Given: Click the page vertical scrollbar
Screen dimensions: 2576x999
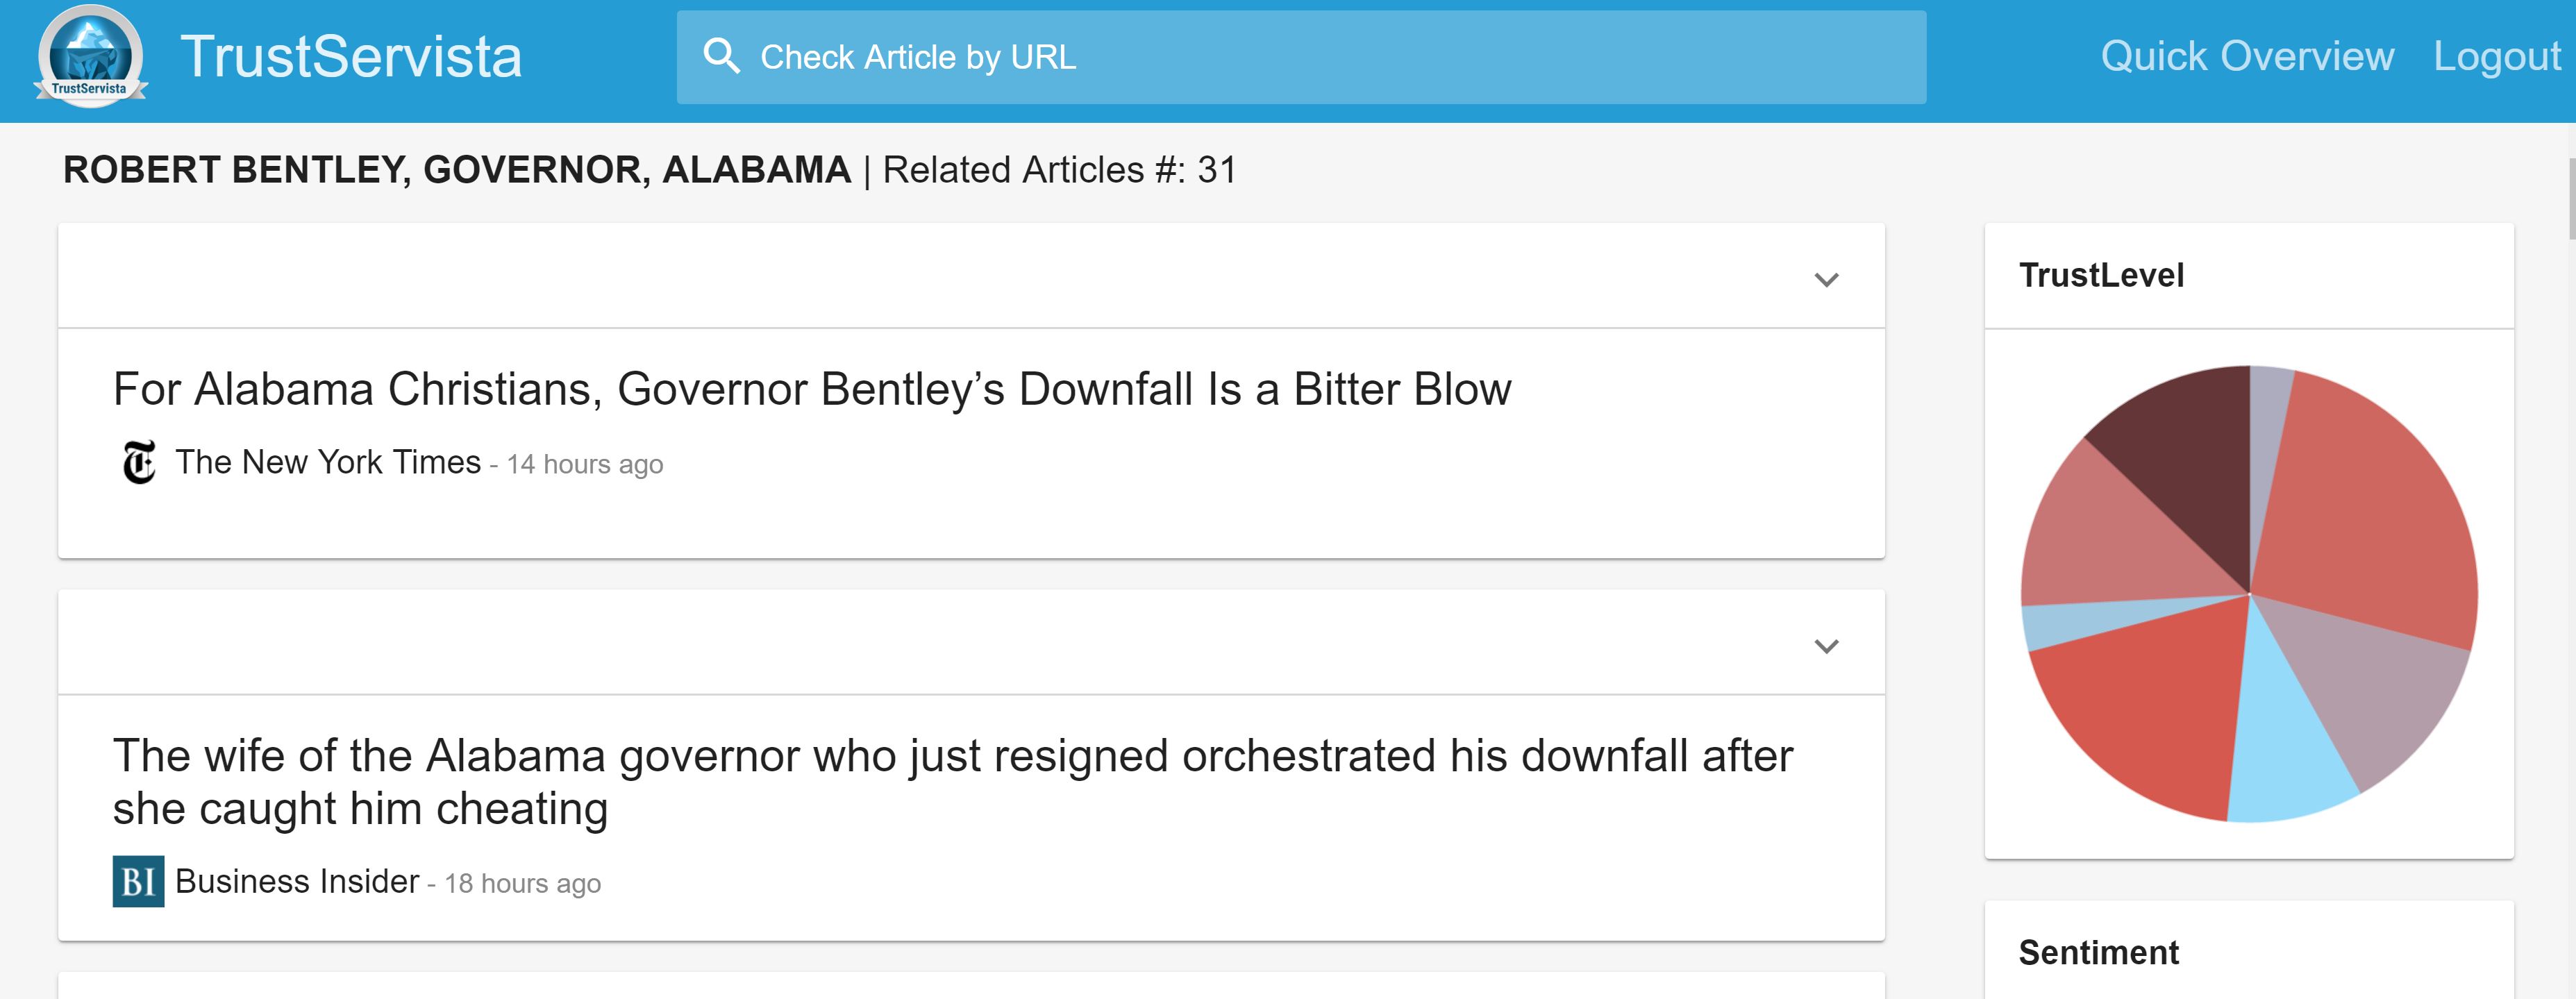Looking at the screenshot, I should pos(2570,200).
